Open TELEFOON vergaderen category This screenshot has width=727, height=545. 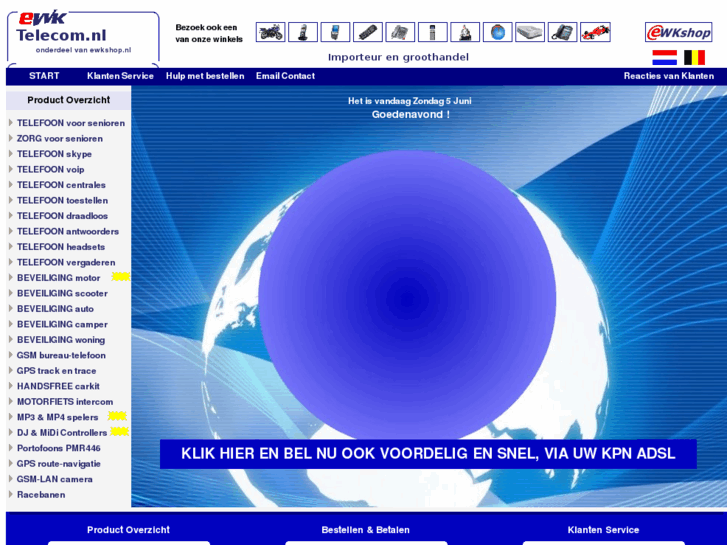click(66, 263)
